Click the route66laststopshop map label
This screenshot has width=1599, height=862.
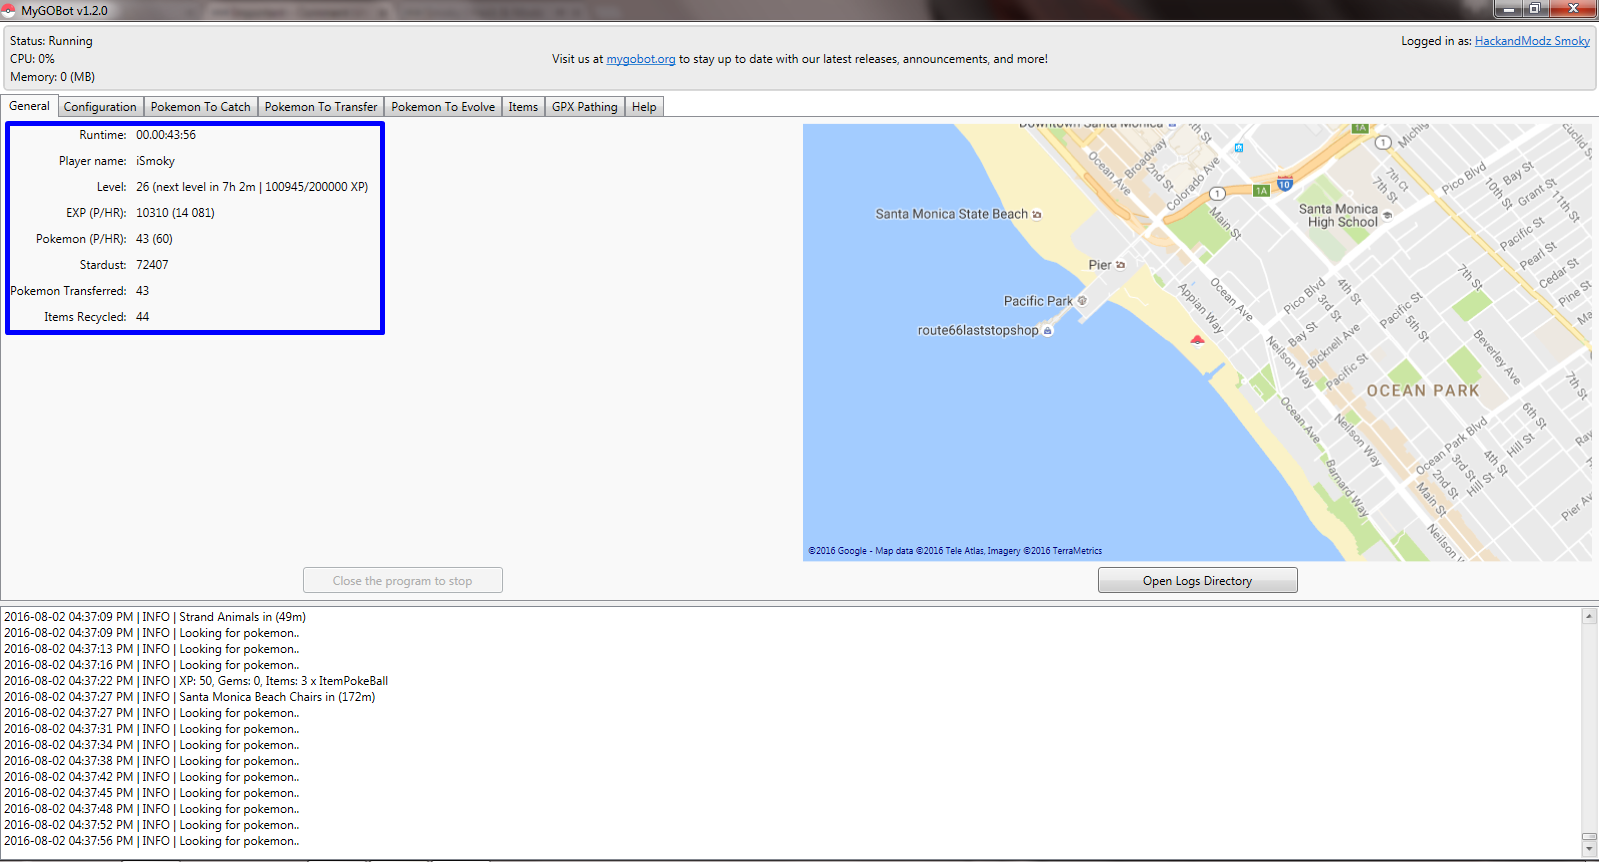[x=978, y=331]
